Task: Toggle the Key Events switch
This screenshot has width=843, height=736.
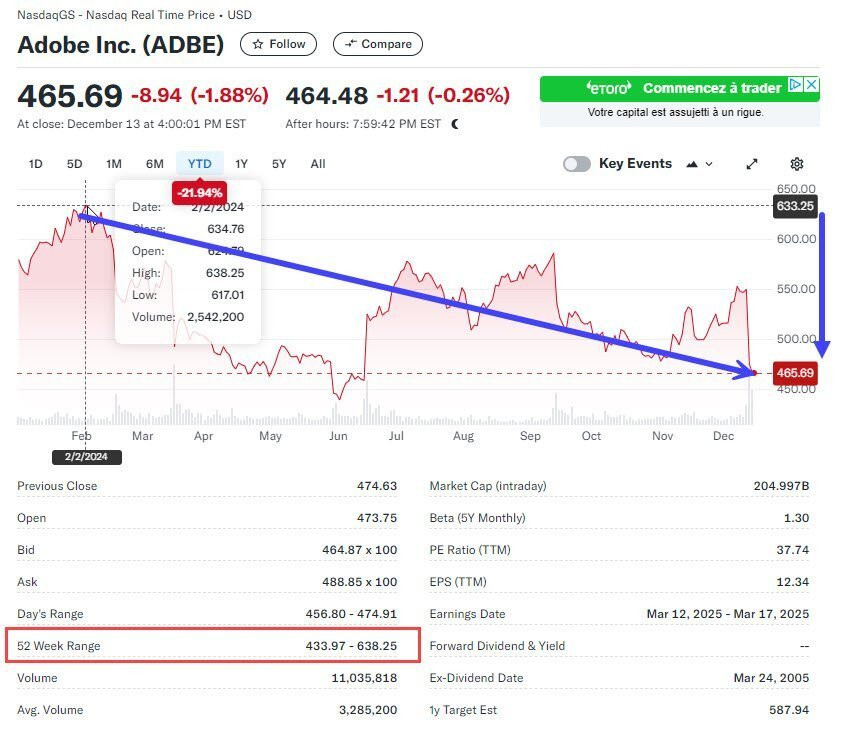Action: pyautogui.click(x=576, y=164)
